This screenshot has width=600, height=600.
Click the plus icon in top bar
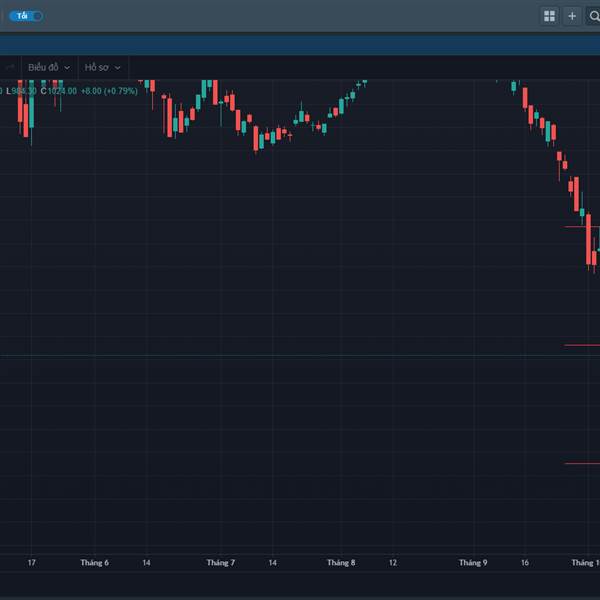tap(572, 16)
